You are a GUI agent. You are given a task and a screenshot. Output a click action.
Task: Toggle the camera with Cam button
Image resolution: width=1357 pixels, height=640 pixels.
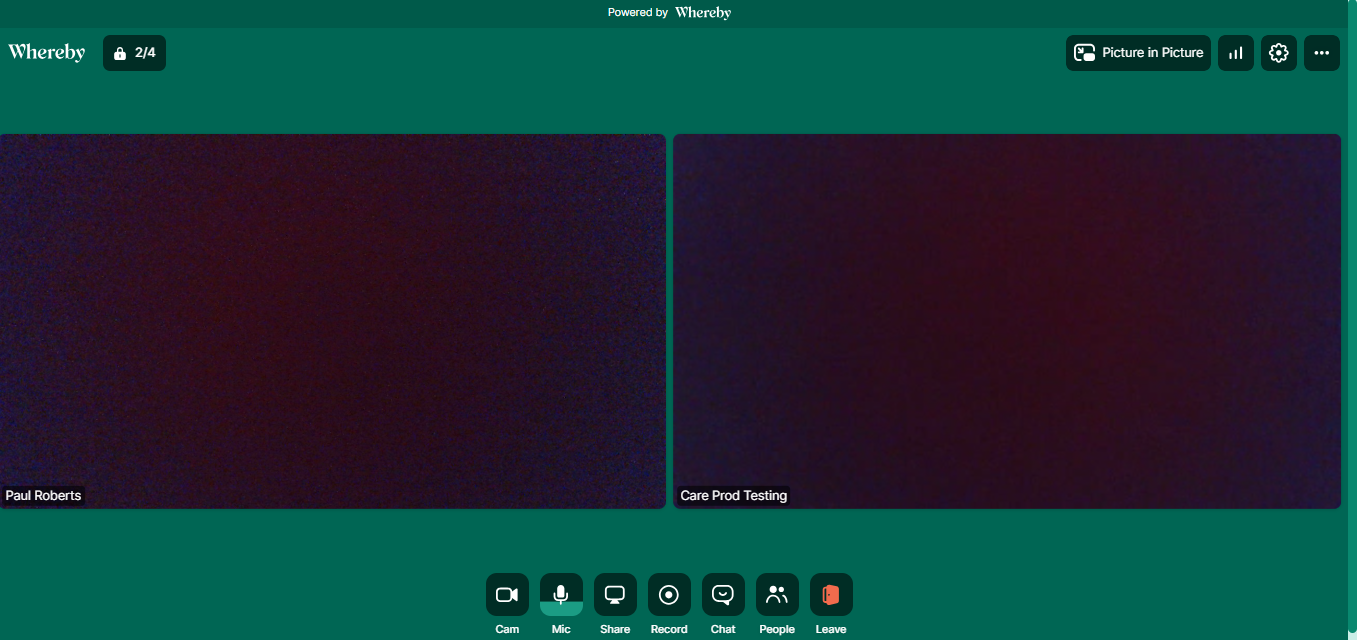pos(507,594)
